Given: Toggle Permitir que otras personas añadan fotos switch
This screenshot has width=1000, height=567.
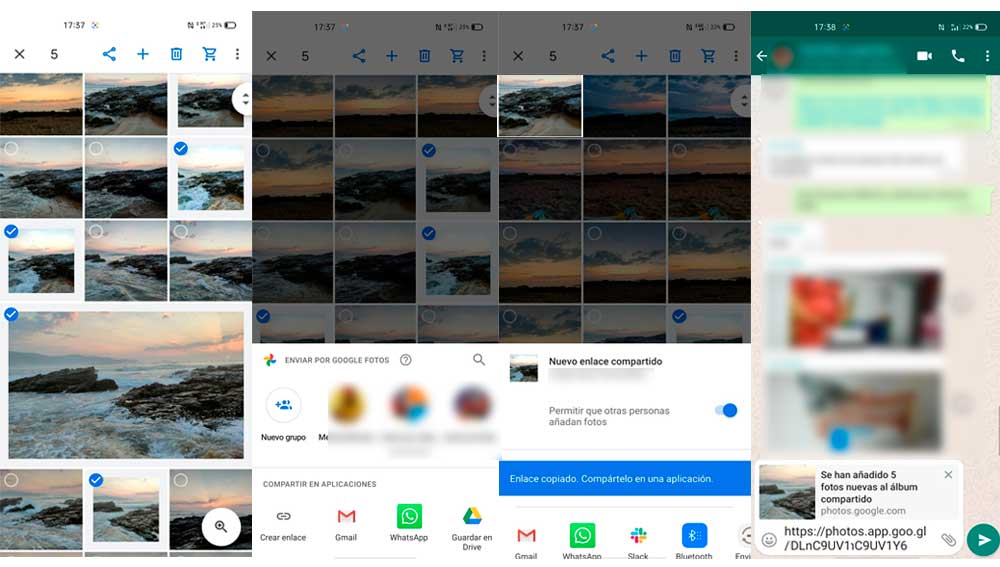Looking at the screenshot, I should point(726,410).
